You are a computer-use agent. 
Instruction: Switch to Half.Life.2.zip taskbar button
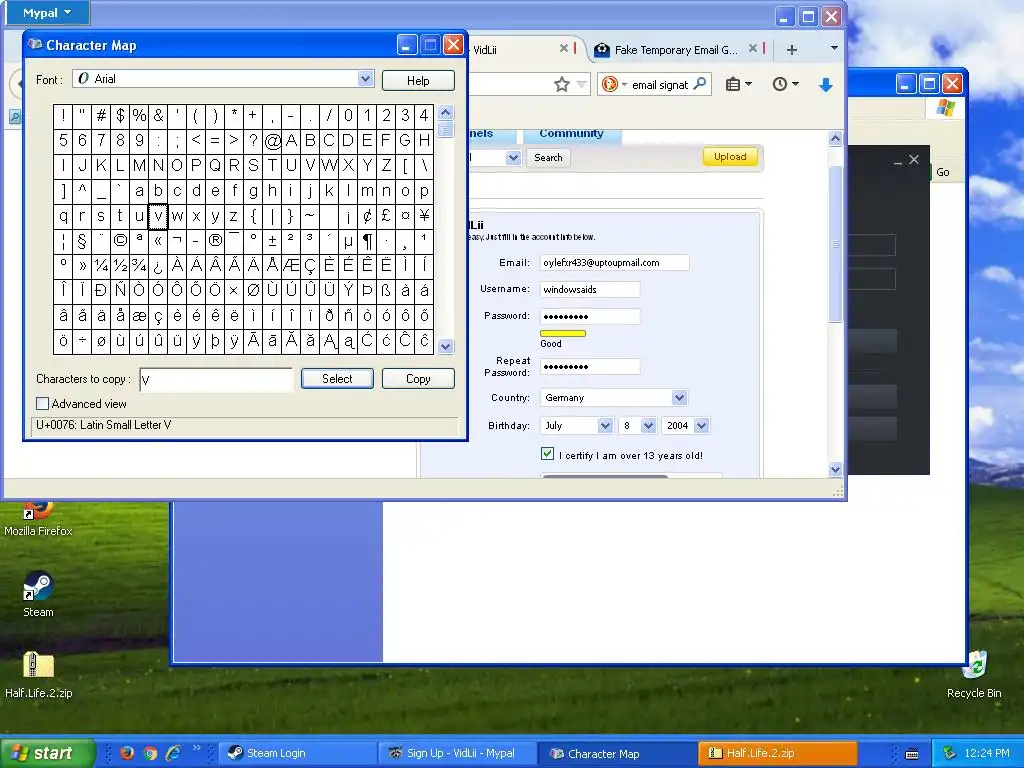[x=777, y=754]
